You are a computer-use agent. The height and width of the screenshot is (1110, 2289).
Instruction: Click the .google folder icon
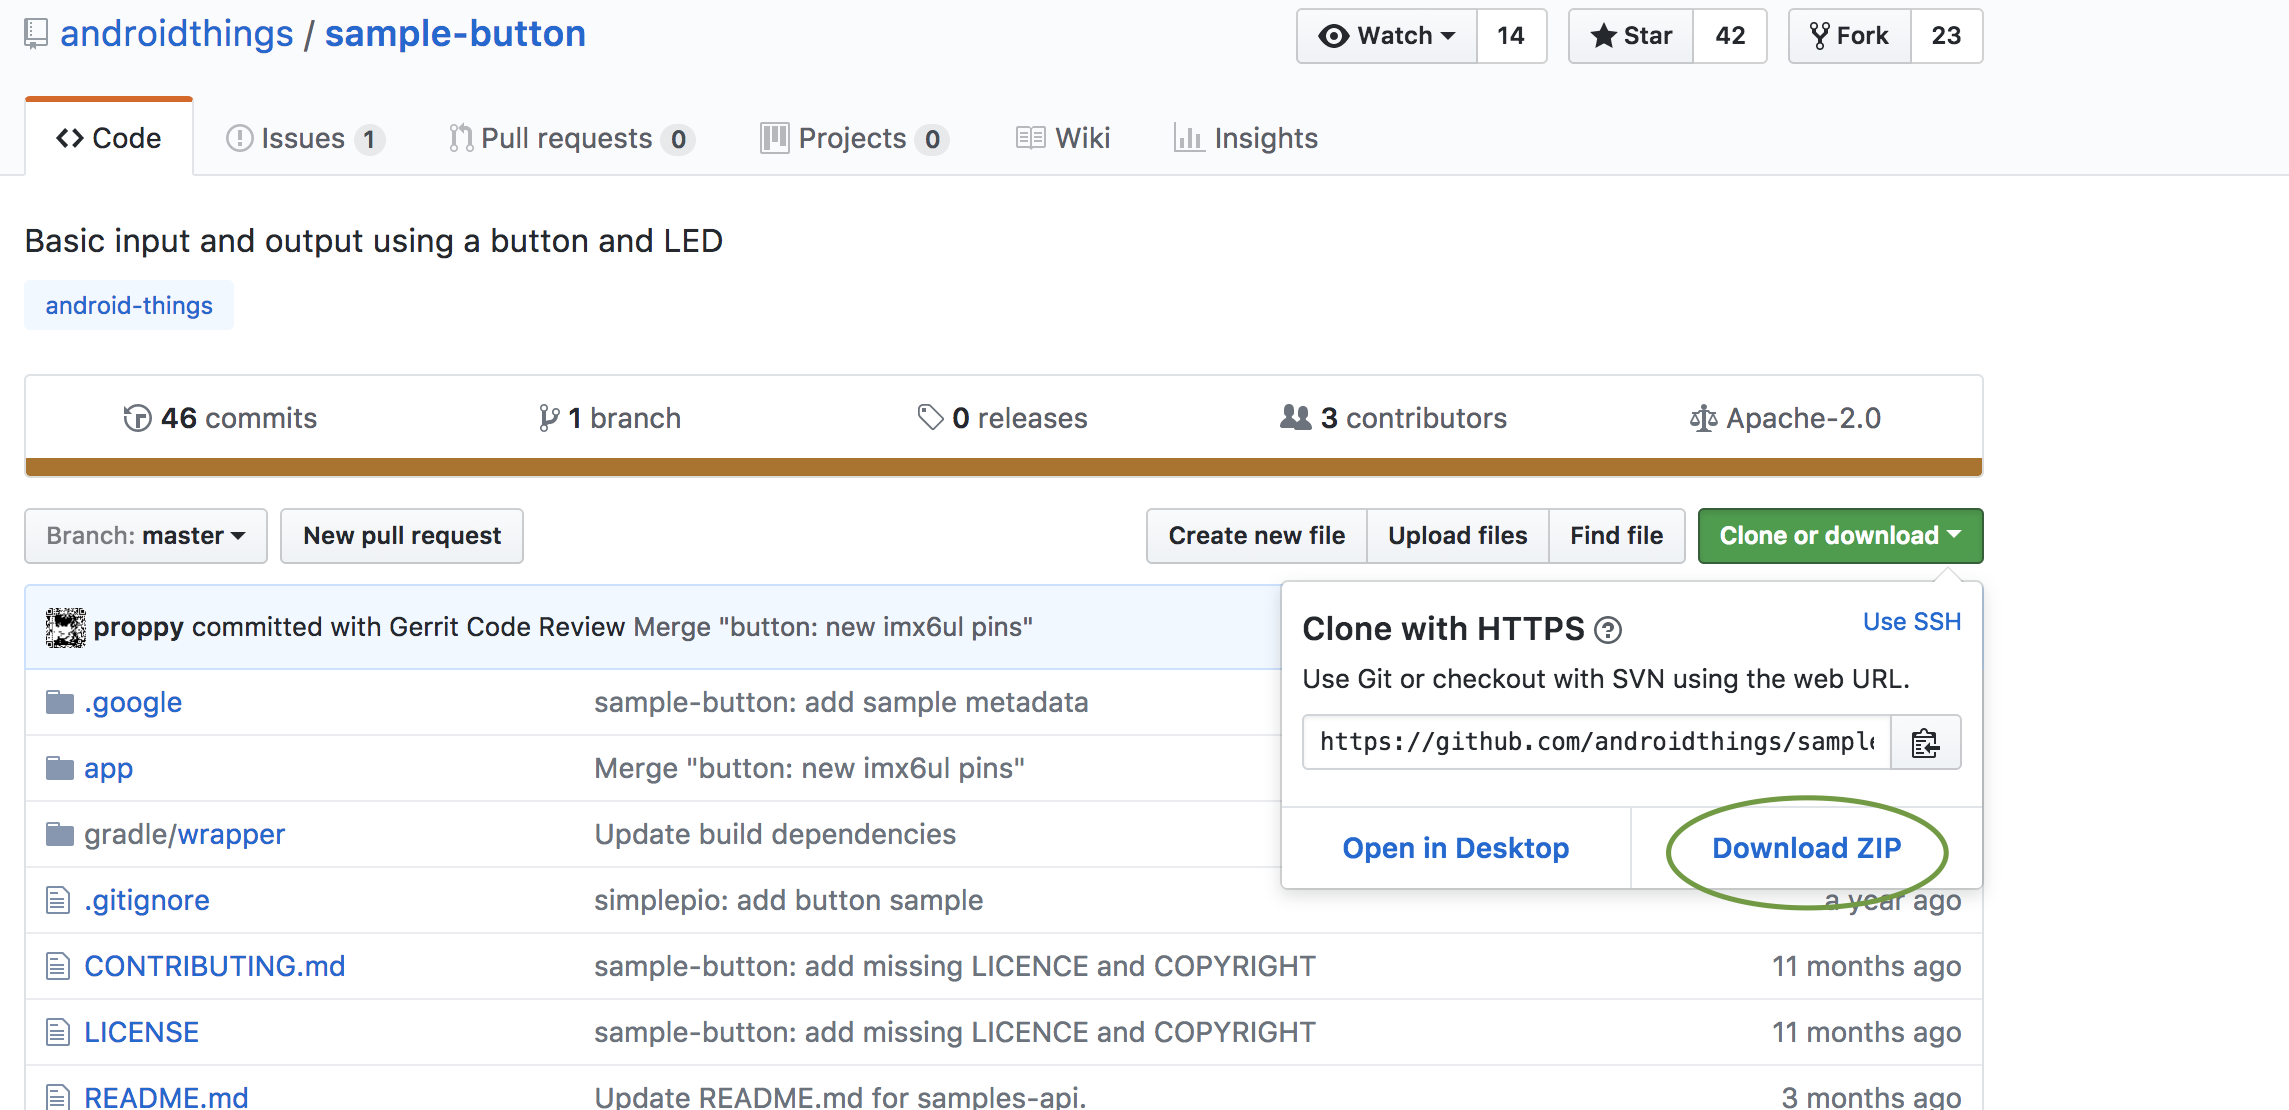[60, 703]
